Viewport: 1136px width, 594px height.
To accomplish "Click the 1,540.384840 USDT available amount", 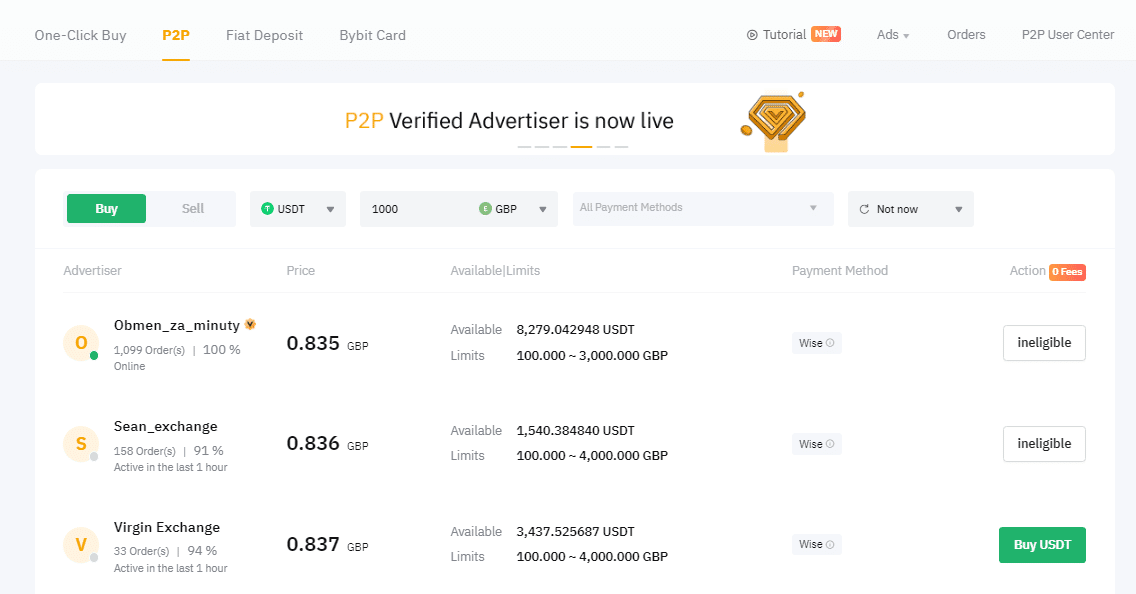I will 575,430.
